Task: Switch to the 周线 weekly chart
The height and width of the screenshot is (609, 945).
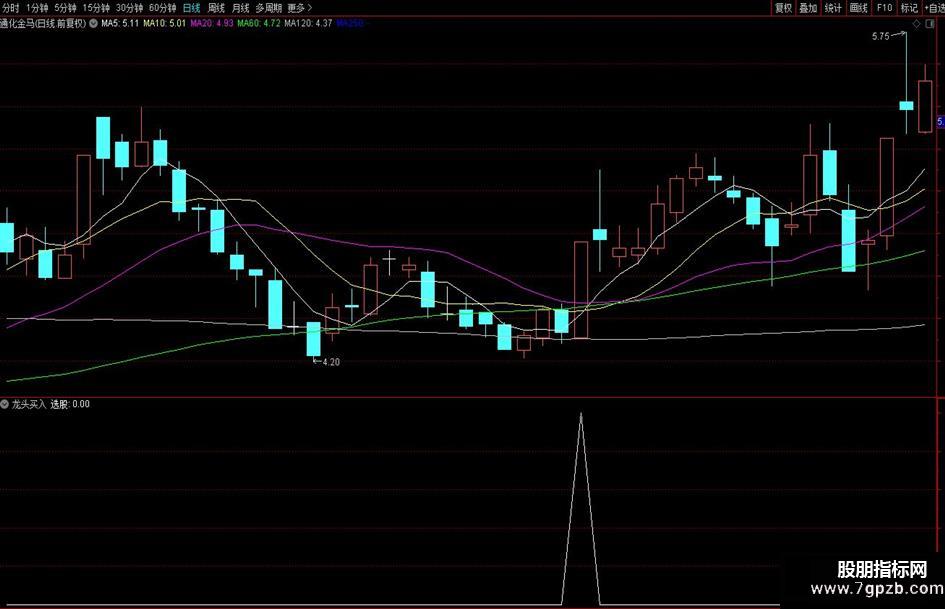Action: (216, 8)
